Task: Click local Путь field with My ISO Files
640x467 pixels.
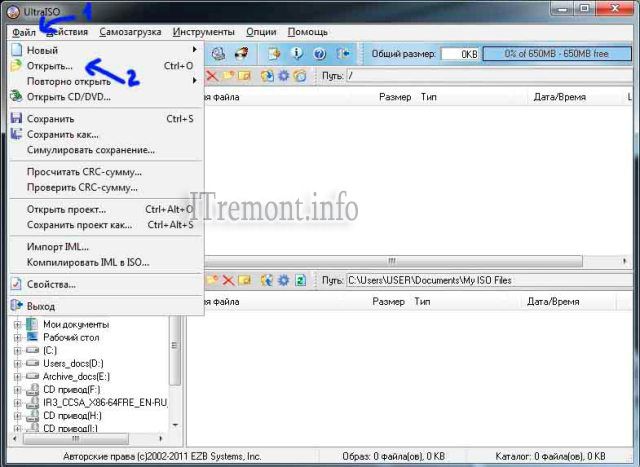Action: click(489, 280)
